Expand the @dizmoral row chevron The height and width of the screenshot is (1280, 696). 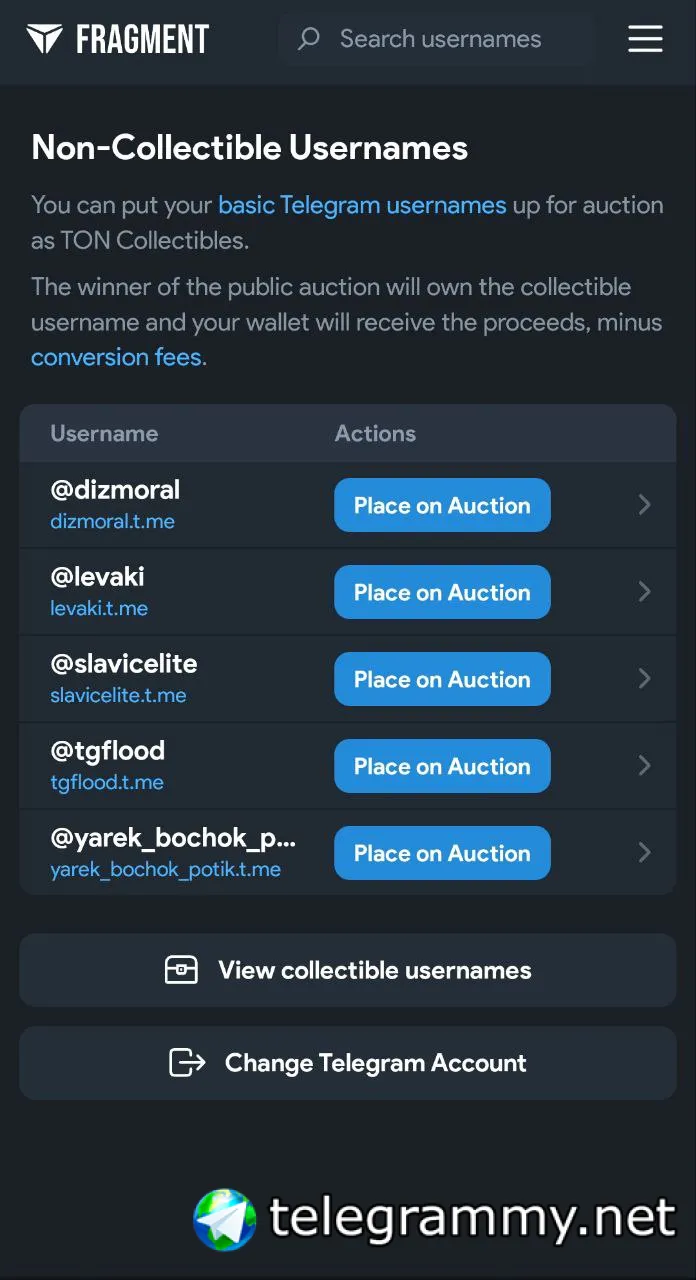pos(645,505)
